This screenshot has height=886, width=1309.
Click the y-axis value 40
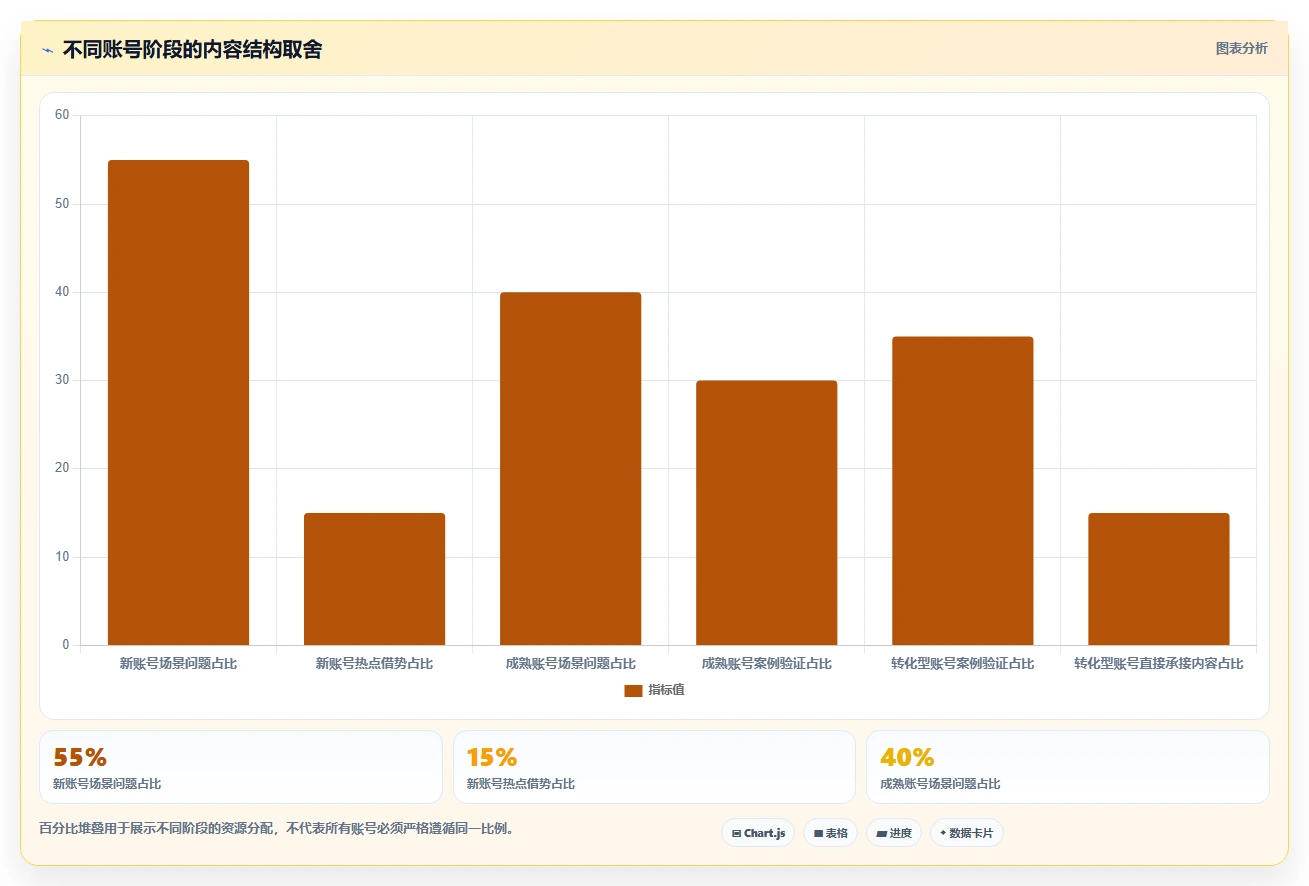coord(62,292)
